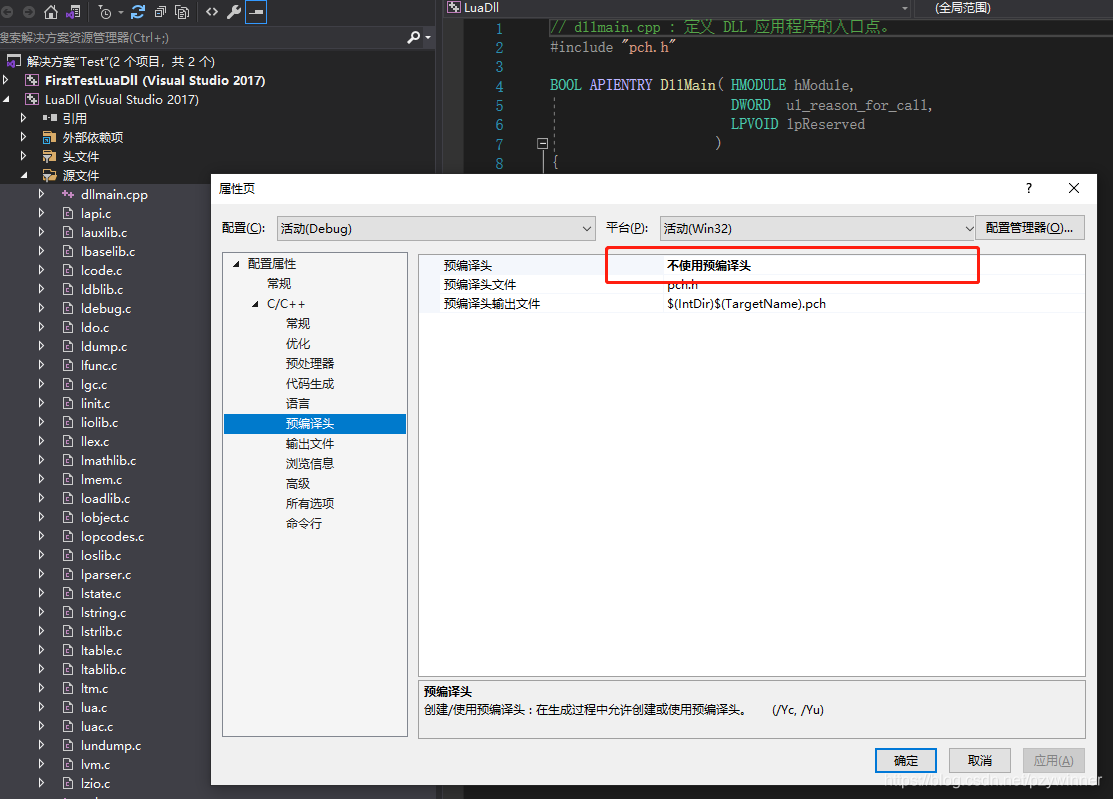This screenshot has height=799, width=1113.
Task: Open the 配置(C) Debug dropdown
Action: point(585,228)
